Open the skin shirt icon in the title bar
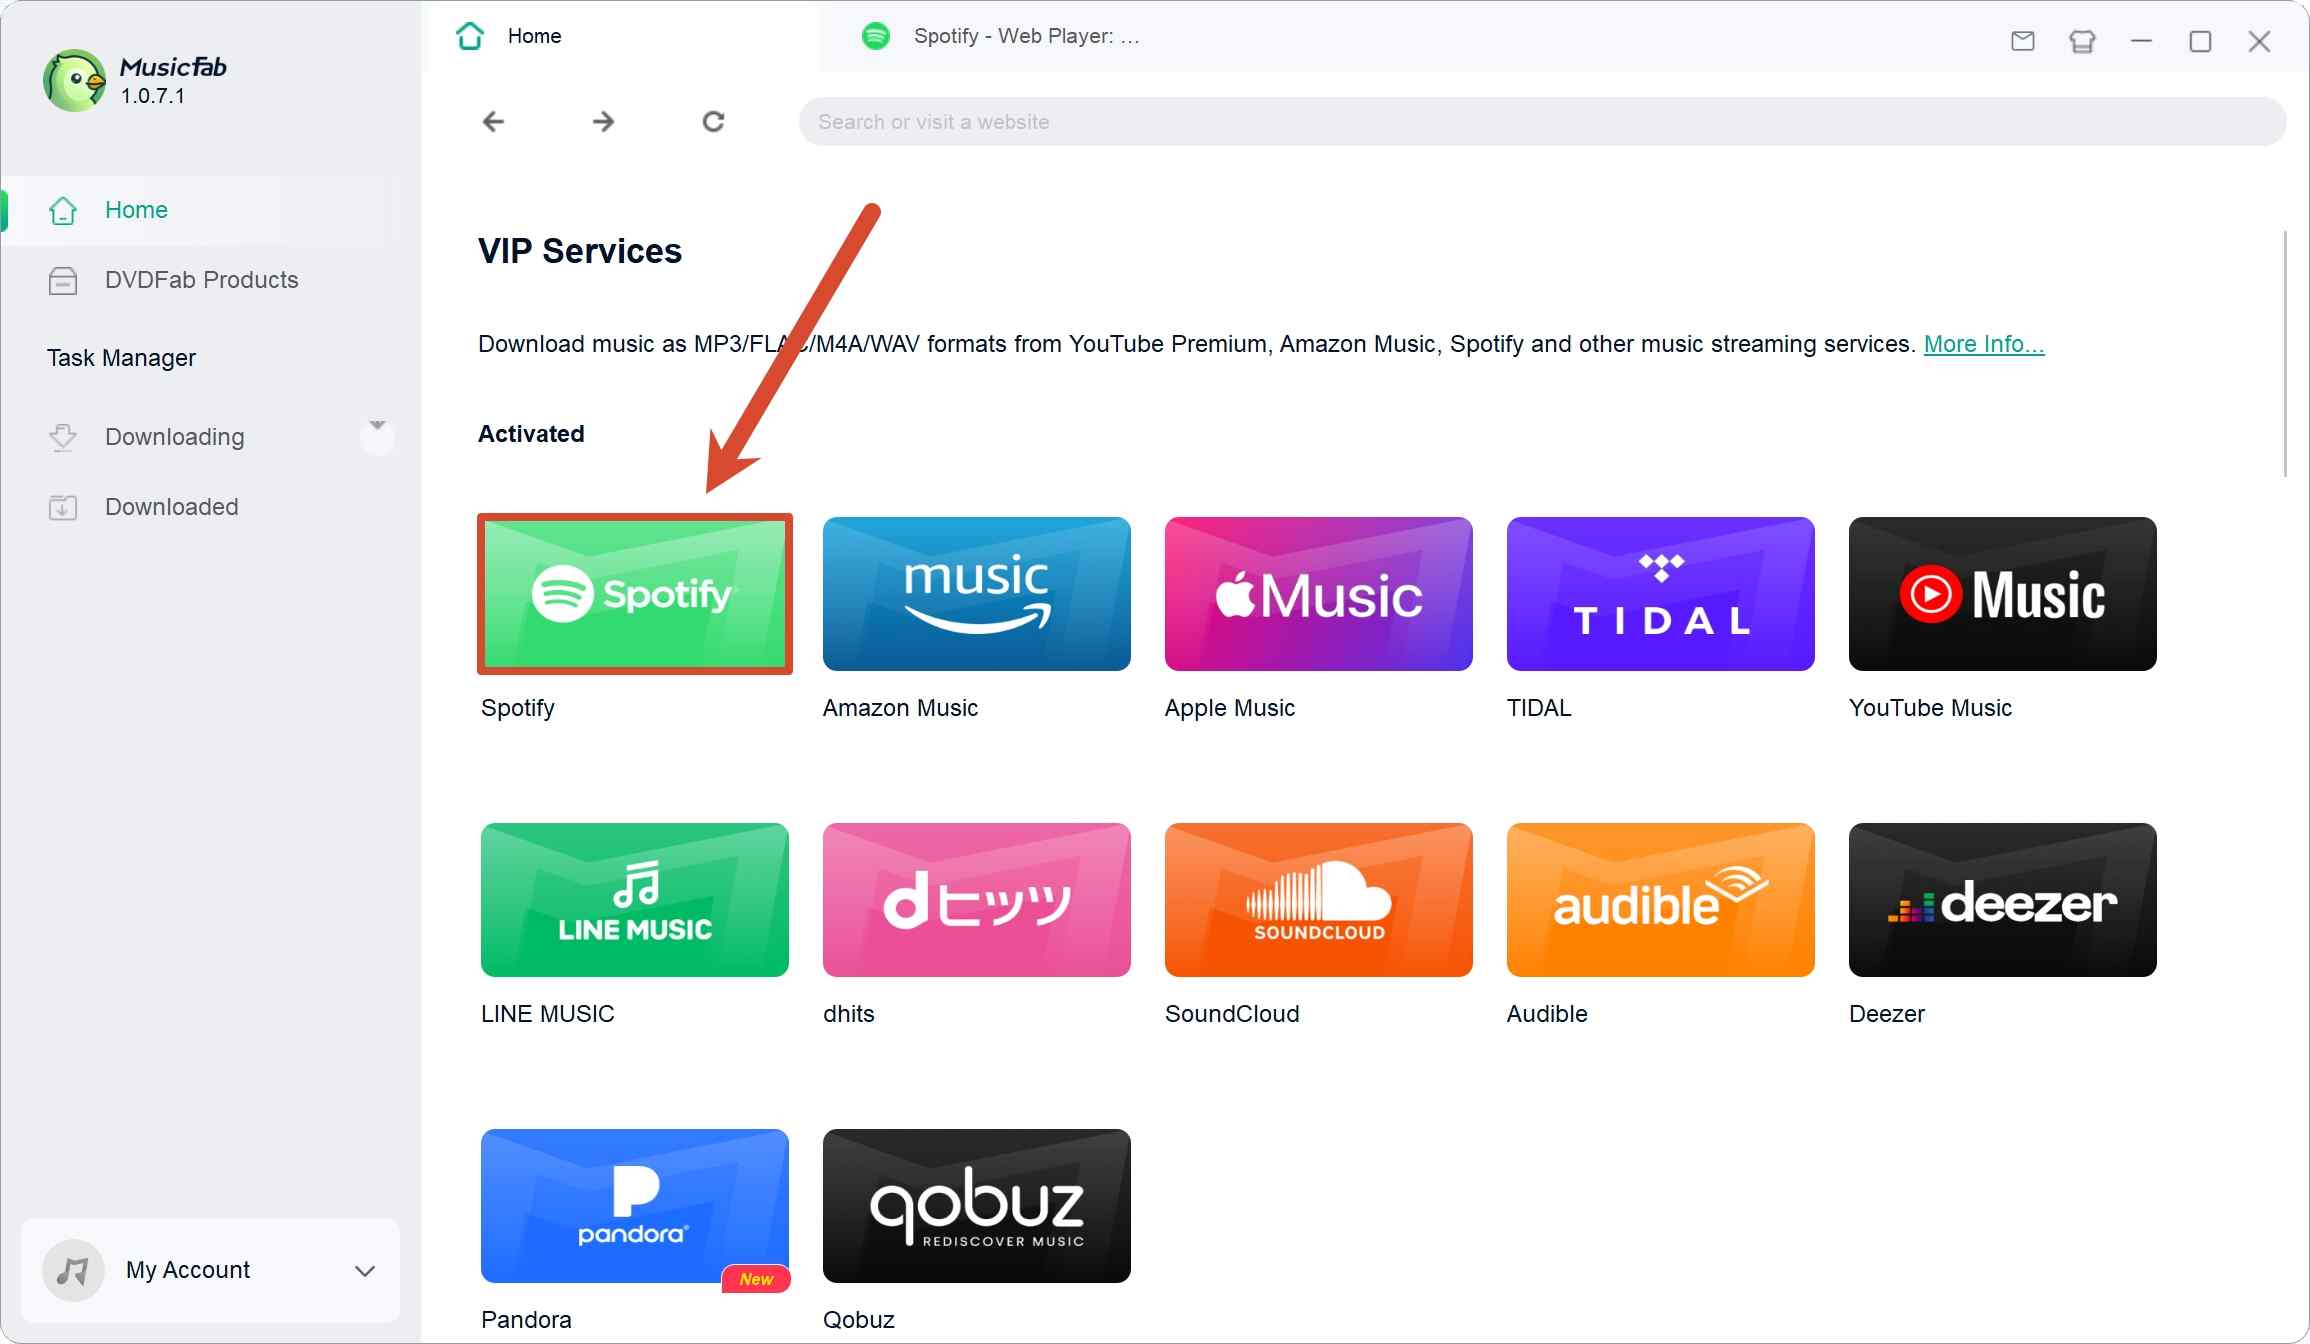Viewport: 2310px width, 1344px height. click(x=2082, y=41)
